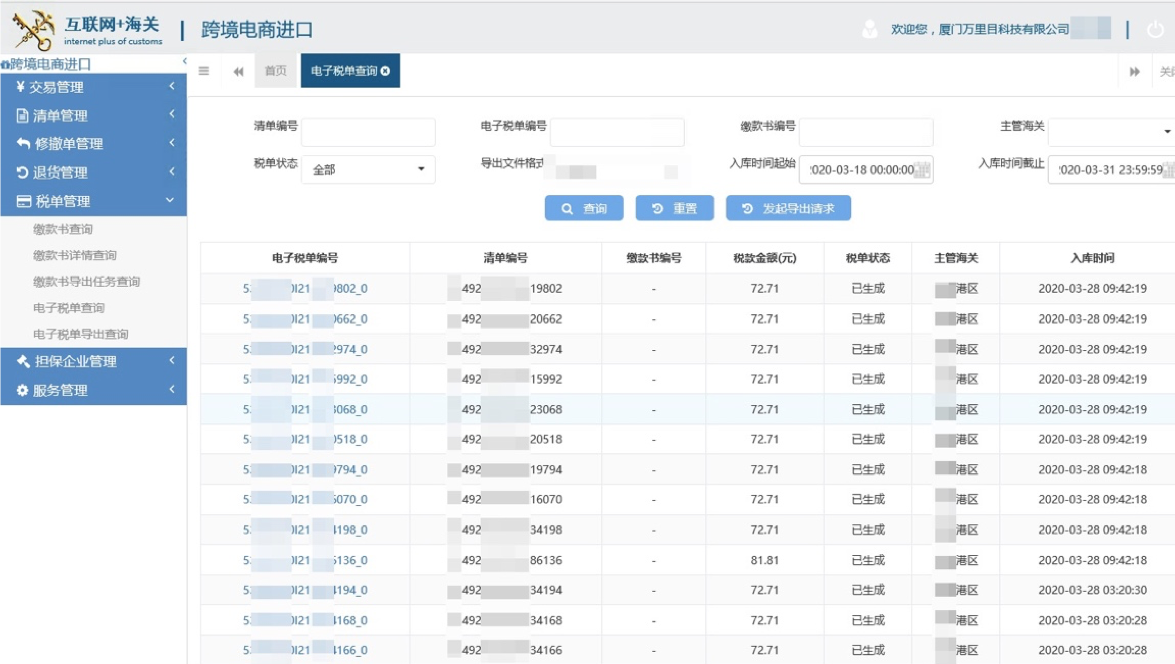The image size is (1175, 664).
Task: Click the double-left arrow tab scroll icon
Action: pos(237,71)
